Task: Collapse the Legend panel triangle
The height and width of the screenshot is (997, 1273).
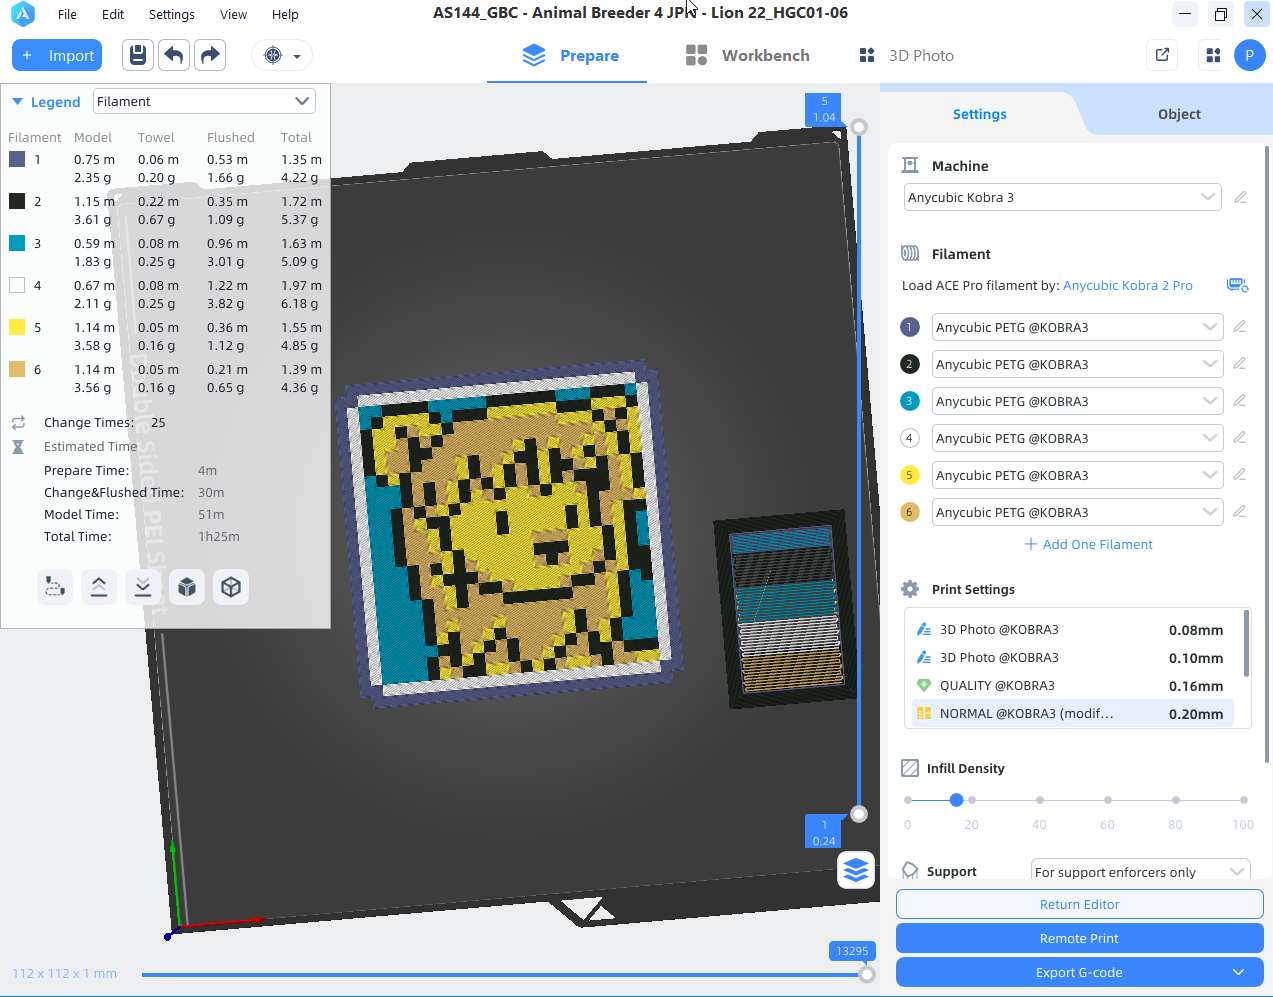Action: 17,102
